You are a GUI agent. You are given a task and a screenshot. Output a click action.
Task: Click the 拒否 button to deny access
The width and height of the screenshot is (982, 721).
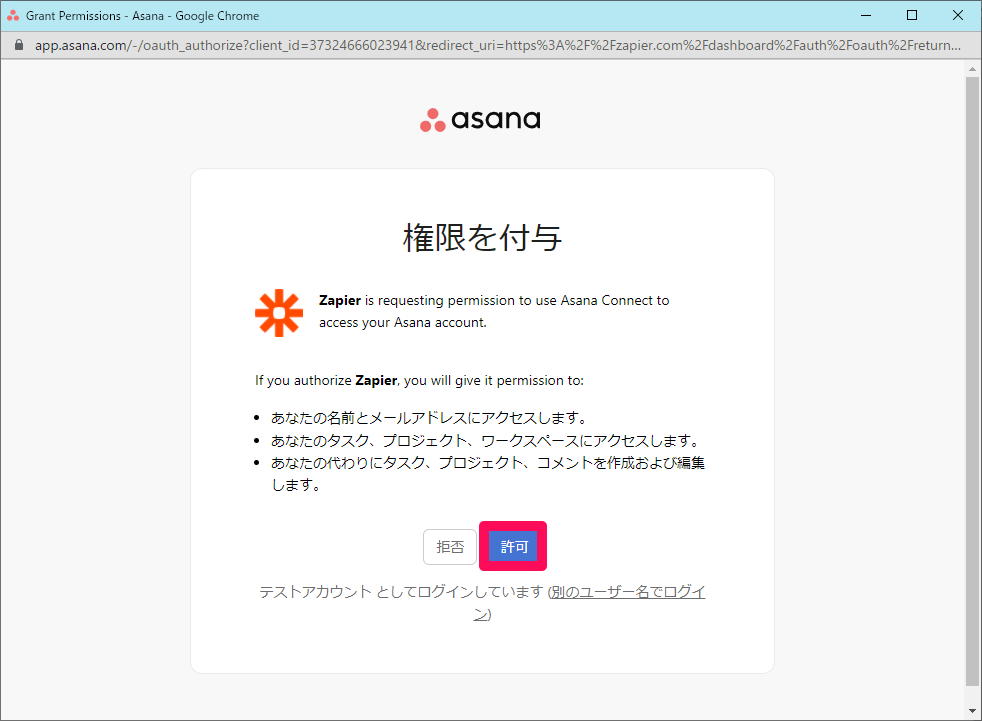pyautogui.click(x=450, y=546)
